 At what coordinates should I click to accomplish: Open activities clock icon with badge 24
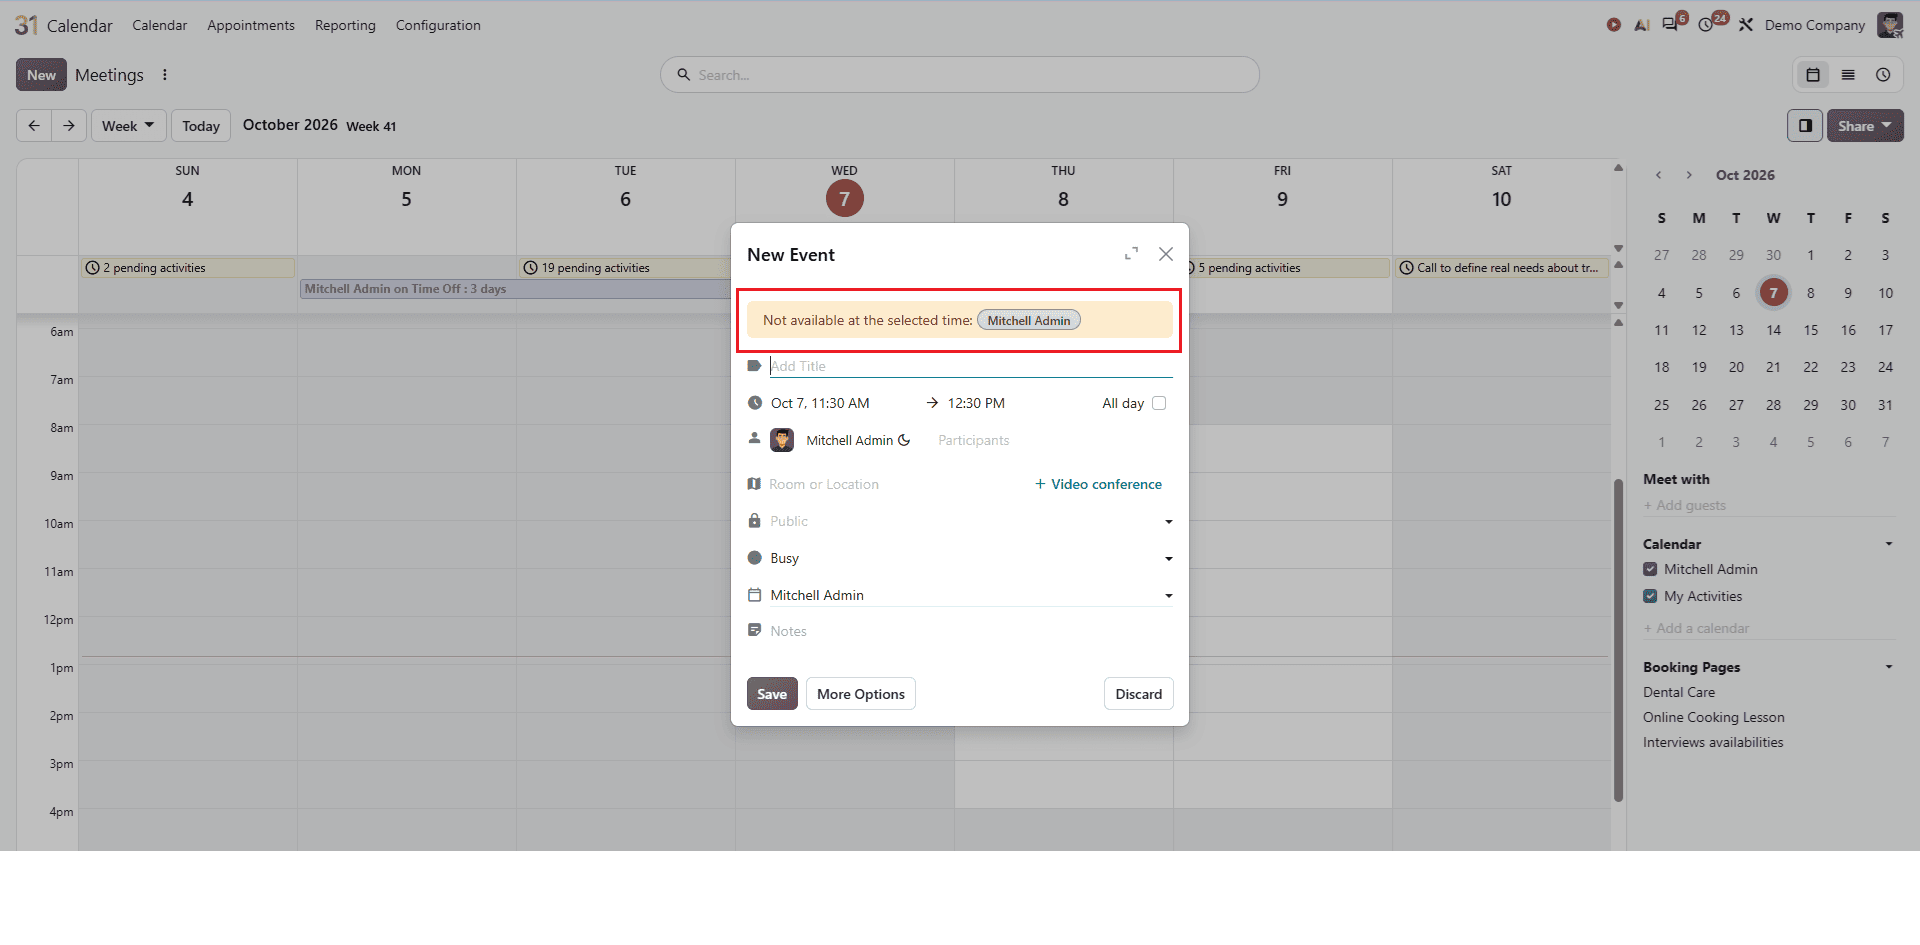coord(1706,25)
